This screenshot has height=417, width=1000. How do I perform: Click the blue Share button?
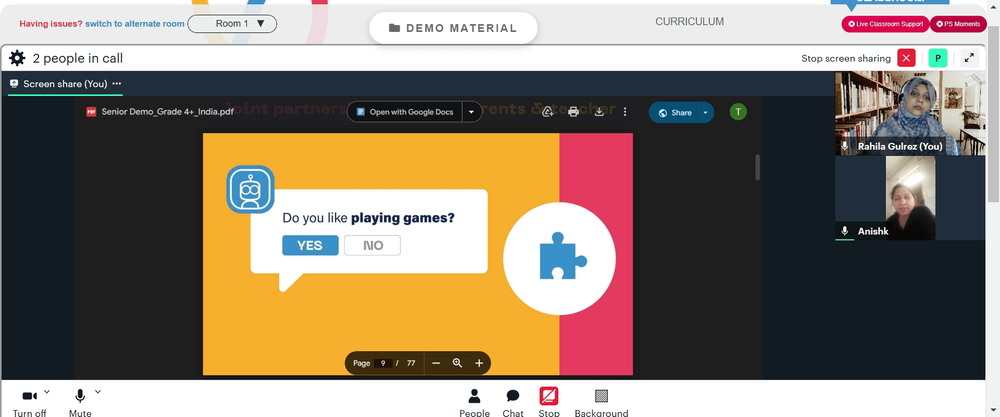coord(675,112)
